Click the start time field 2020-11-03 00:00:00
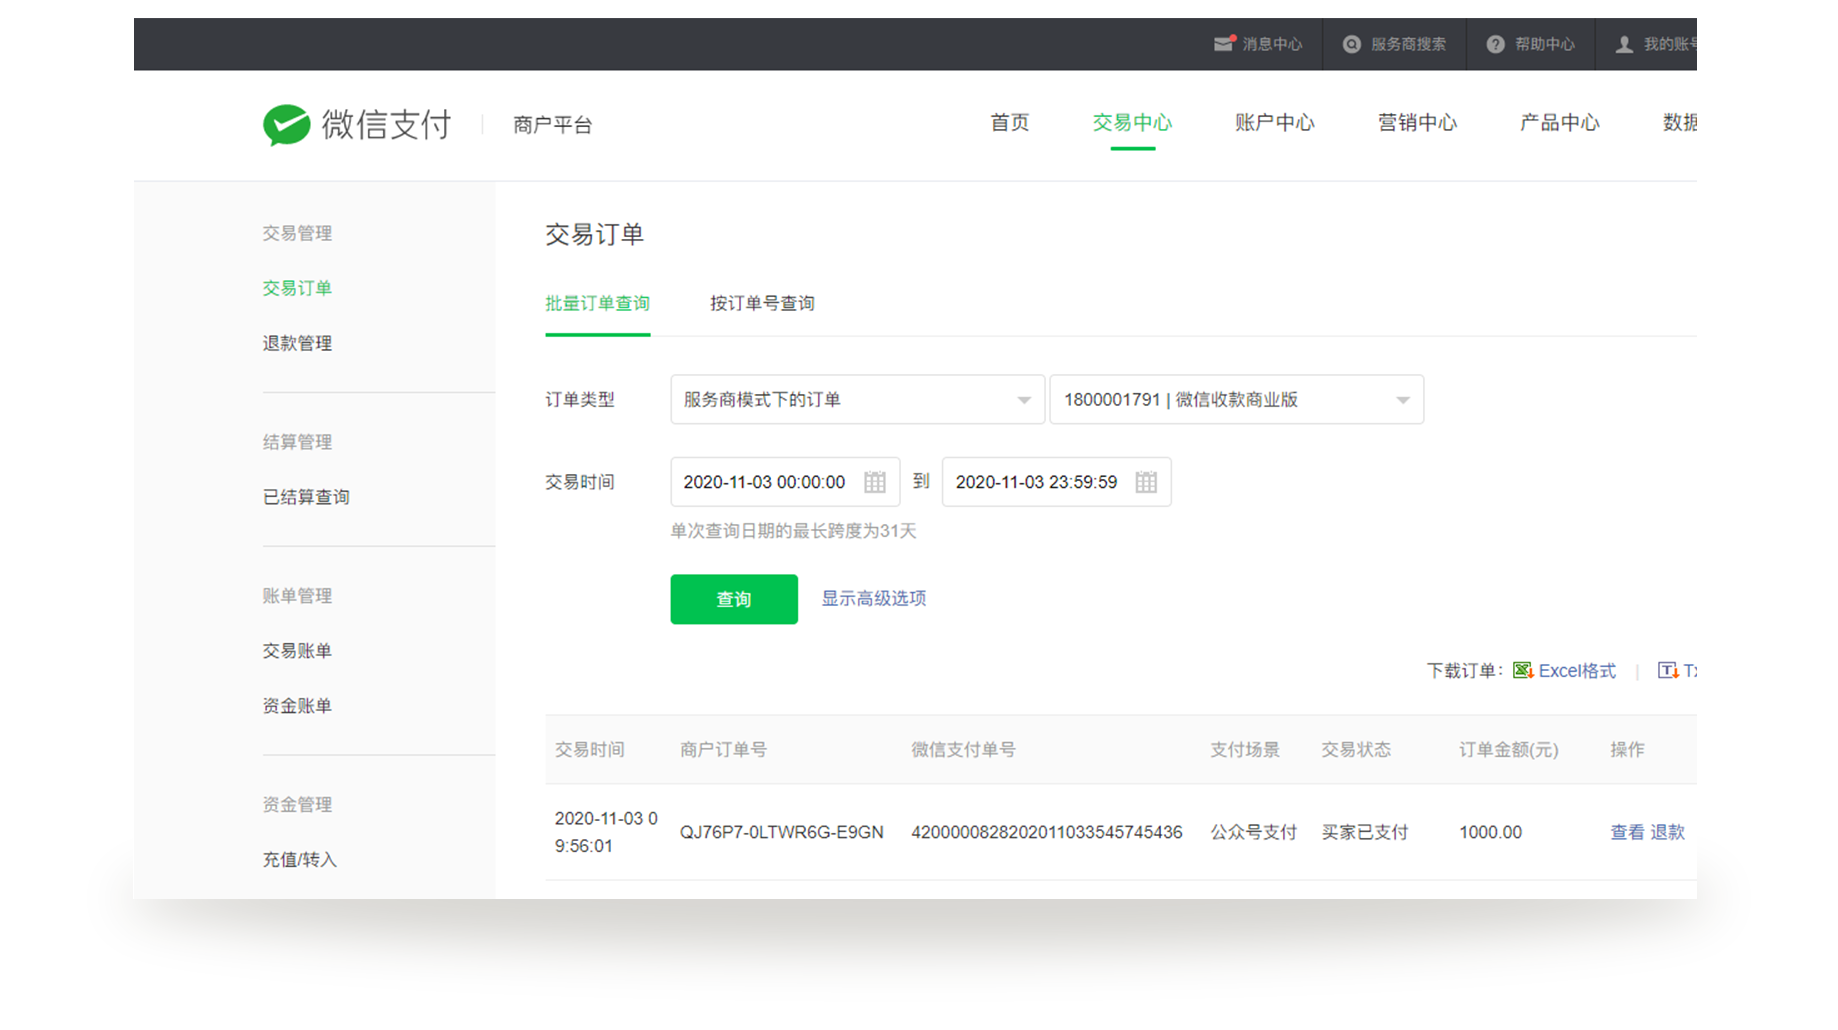This screenshot has height=1030, width=1838. [785, 482]
